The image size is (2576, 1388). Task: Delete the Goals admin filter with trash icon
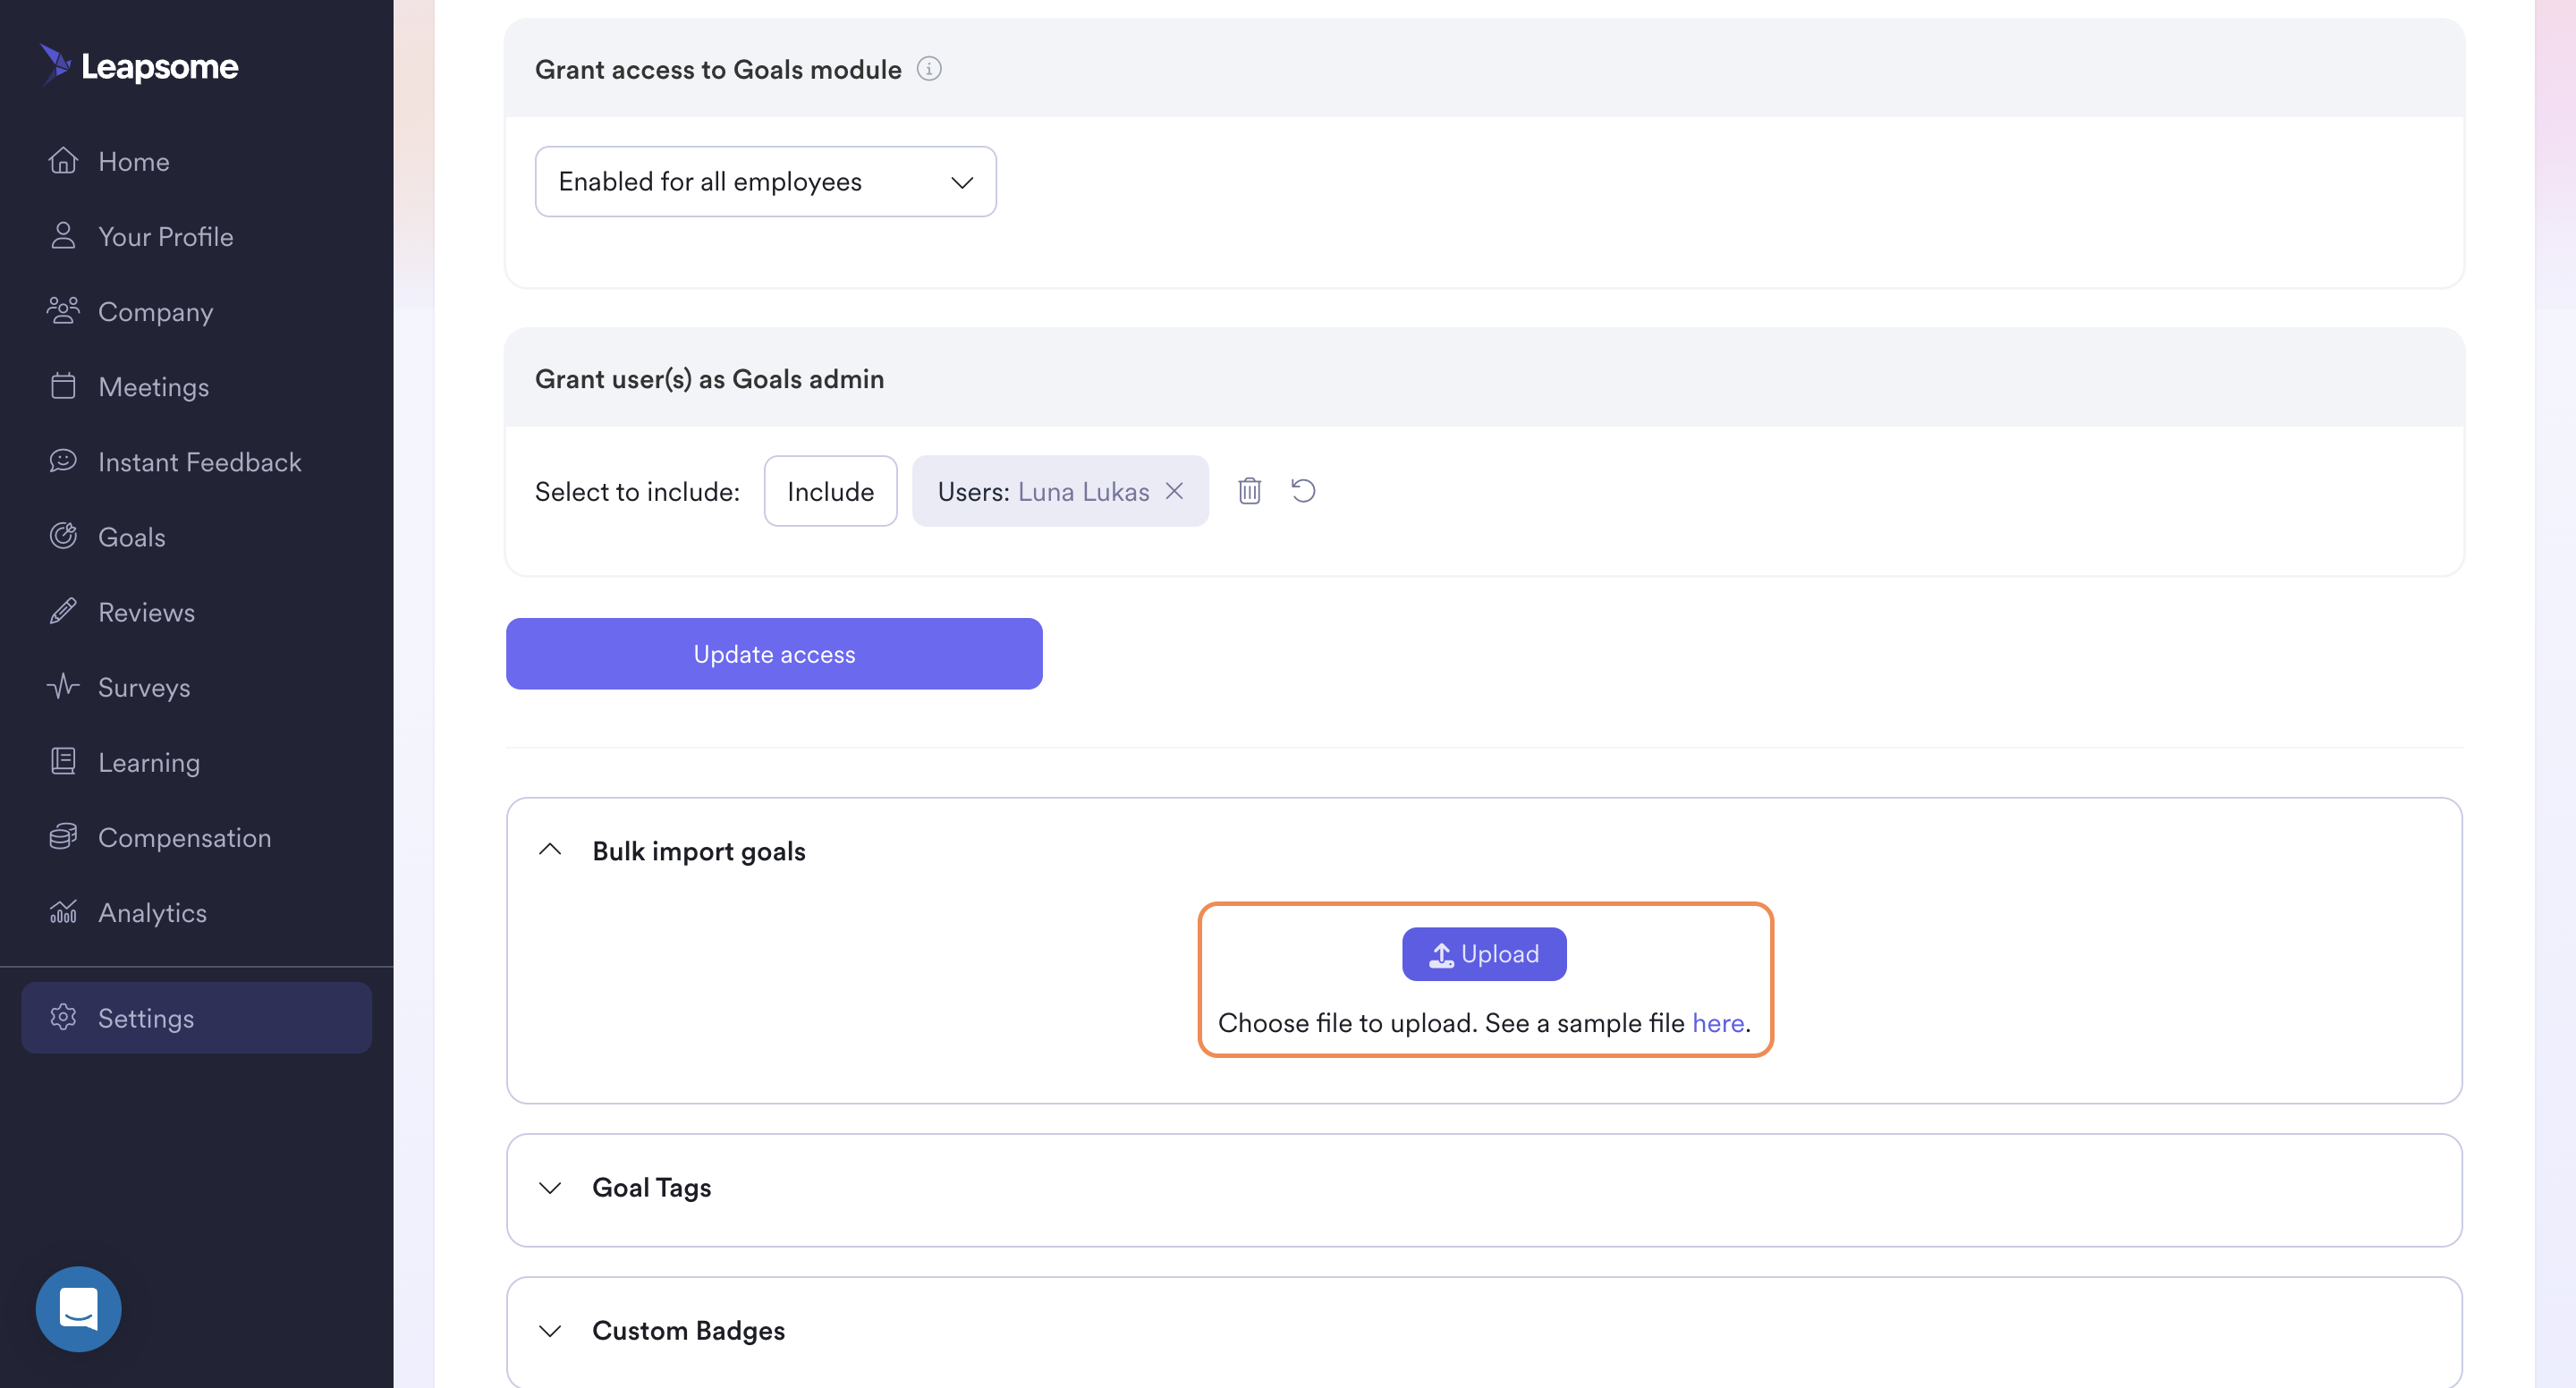[1249, 490]
